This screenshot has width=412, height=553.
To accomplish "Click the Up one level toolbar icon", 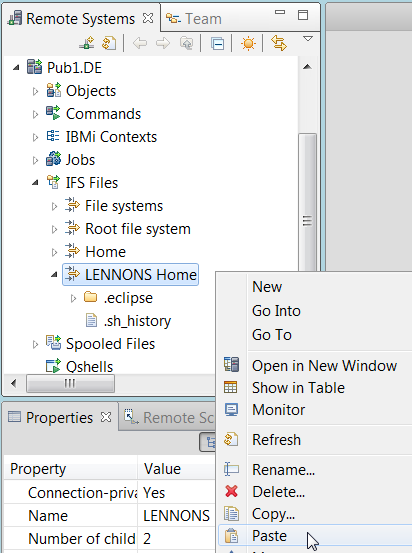I will click(x=187, y=43).
